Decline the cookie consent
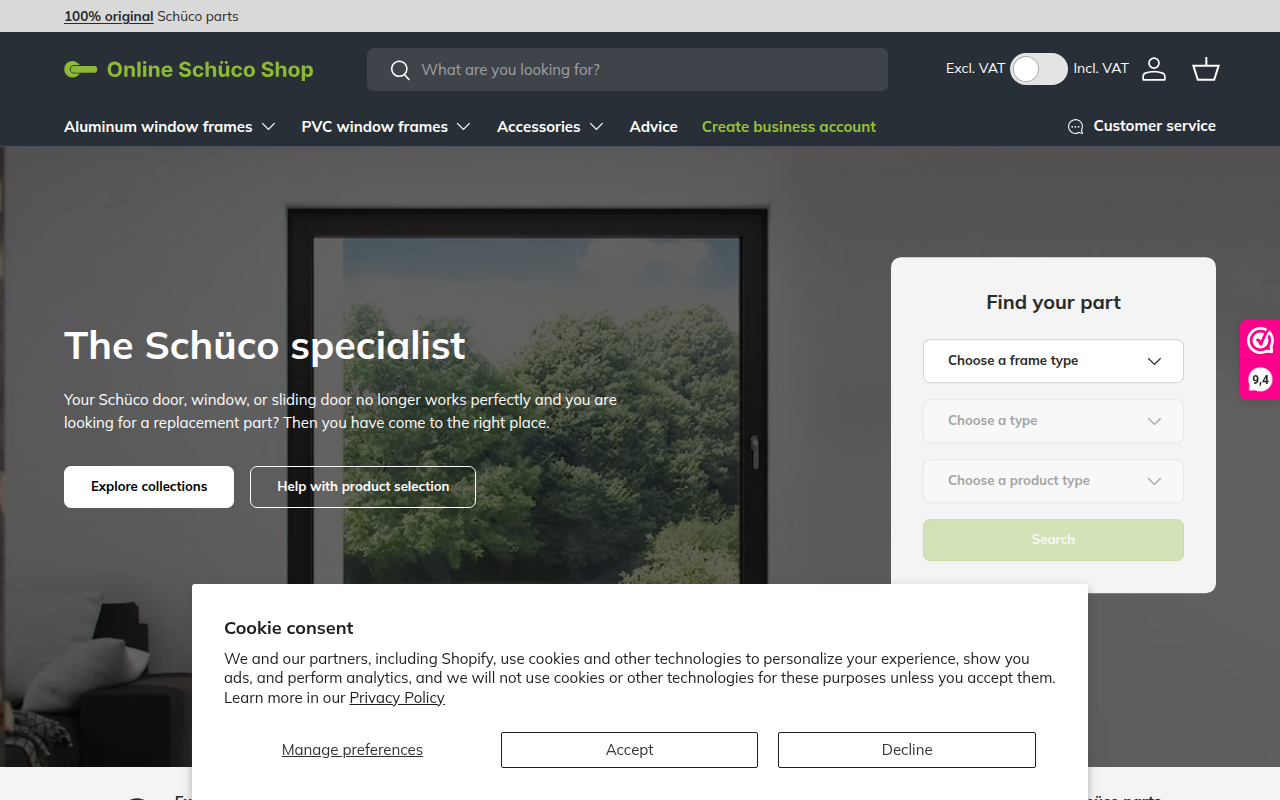This screenshot has height=800, width=1280. pyautogui.click(x=907, y=750)
